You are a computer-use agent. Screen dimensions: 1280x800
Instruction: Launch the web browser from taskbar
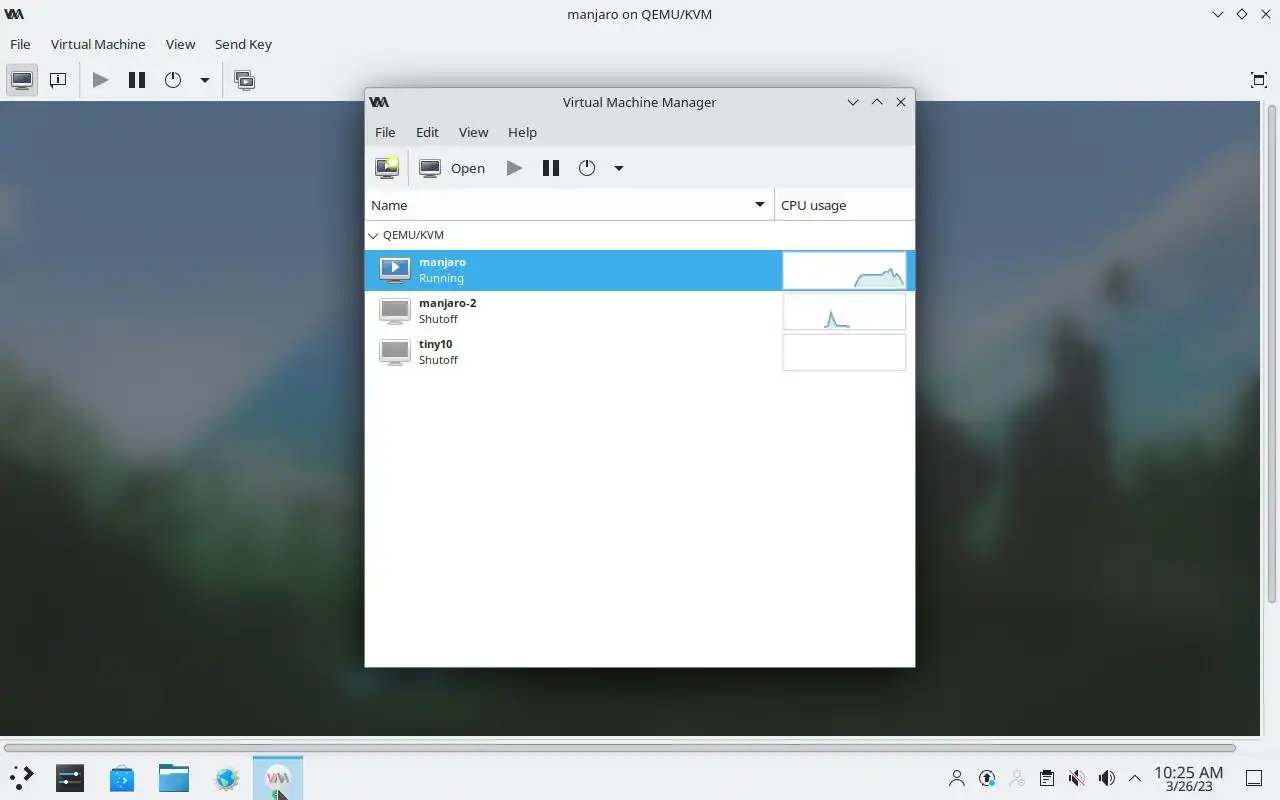click(x=226, y=777)
